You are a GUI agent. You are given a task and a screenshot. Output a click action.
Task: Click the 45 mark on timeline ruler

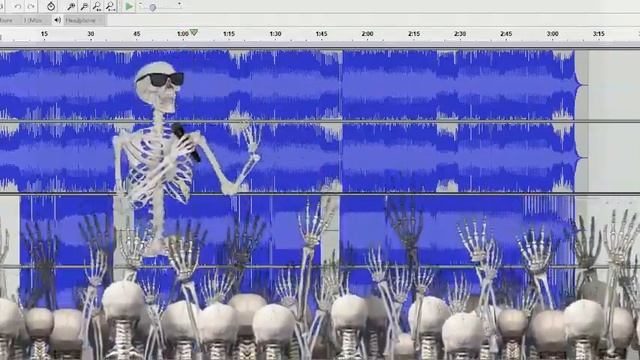(x=137, y=34)
